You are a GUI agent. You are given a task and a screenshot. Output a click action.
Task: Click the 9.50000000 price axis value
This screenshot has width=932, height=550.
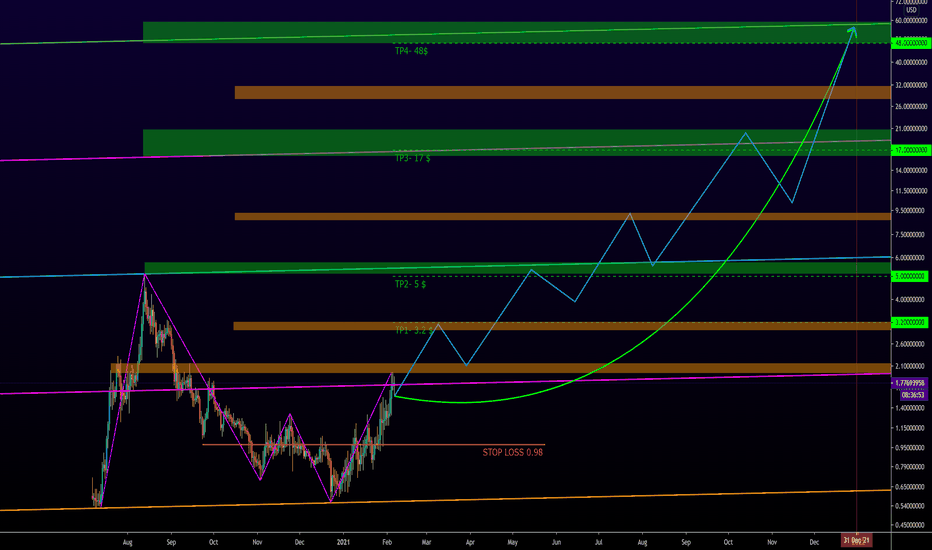909,210
